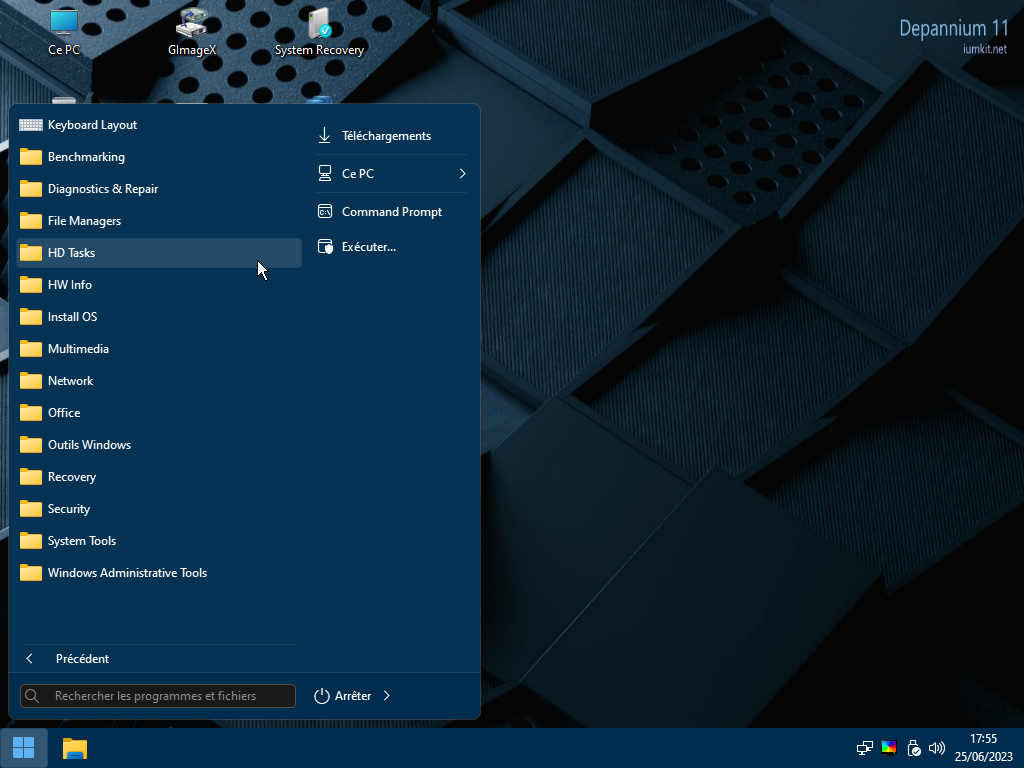Open the Outils Windows menu folder
Screen dimensions: 1024x768
[159, 445]
